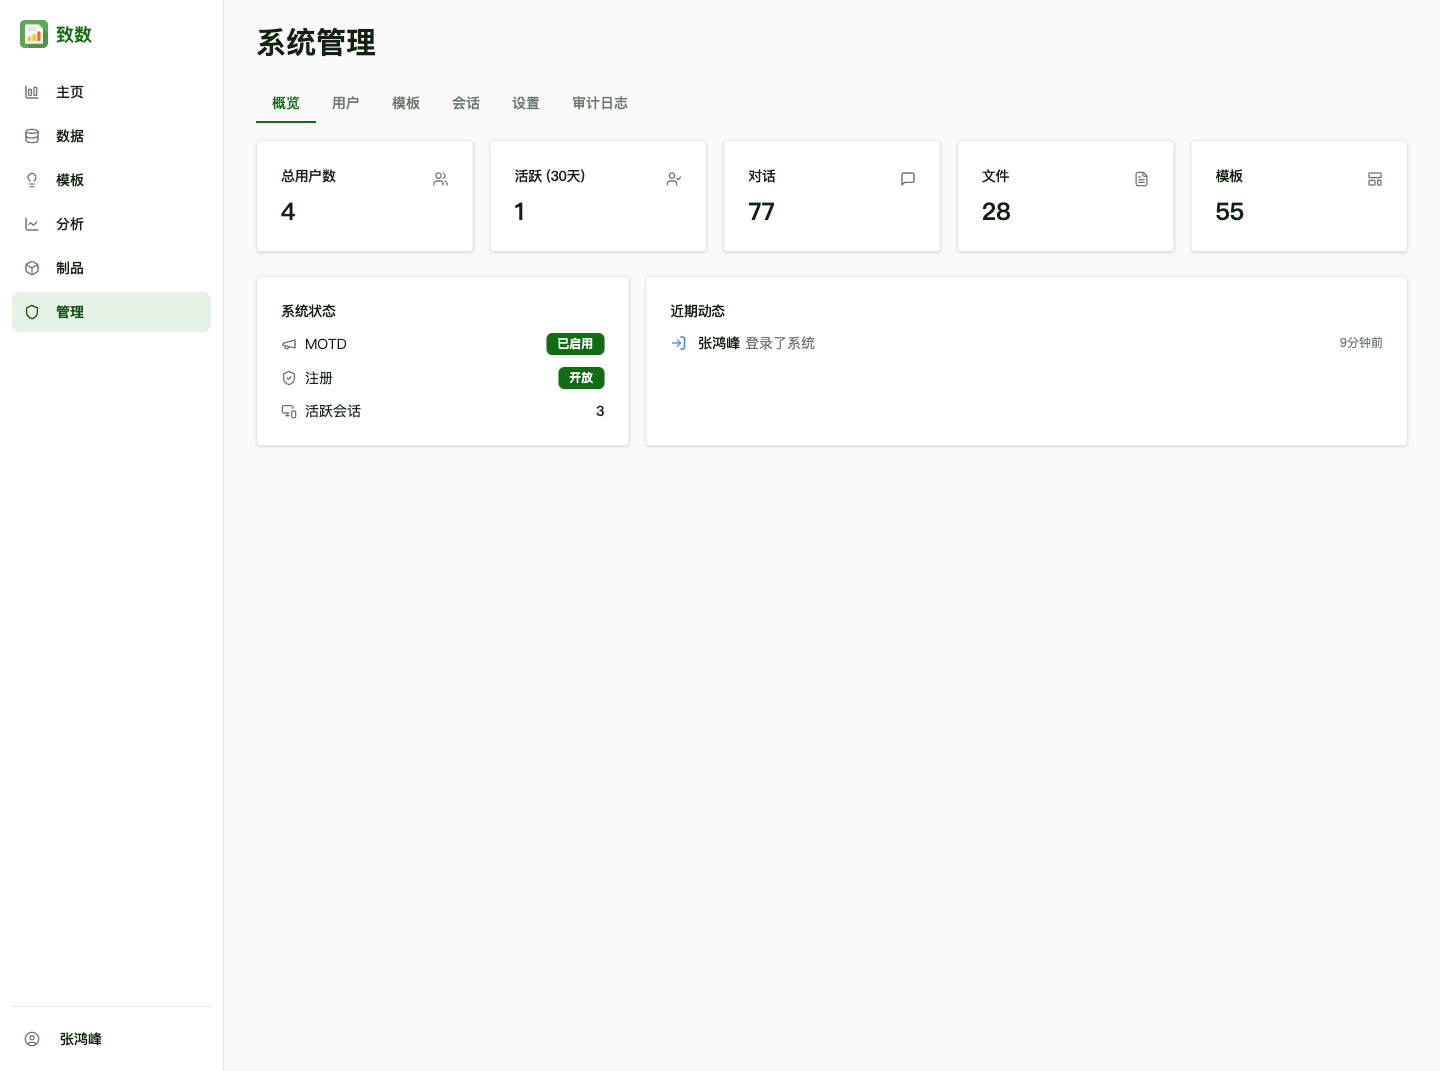Click the user-check icon on 活跃 (30天) card
Screen dimensions: 1440x1071
(x=674, y=179)
